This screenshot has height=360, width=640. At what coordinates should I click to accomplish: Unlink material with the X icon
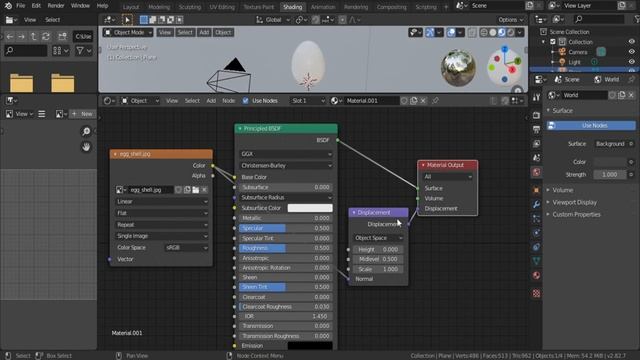423,101
